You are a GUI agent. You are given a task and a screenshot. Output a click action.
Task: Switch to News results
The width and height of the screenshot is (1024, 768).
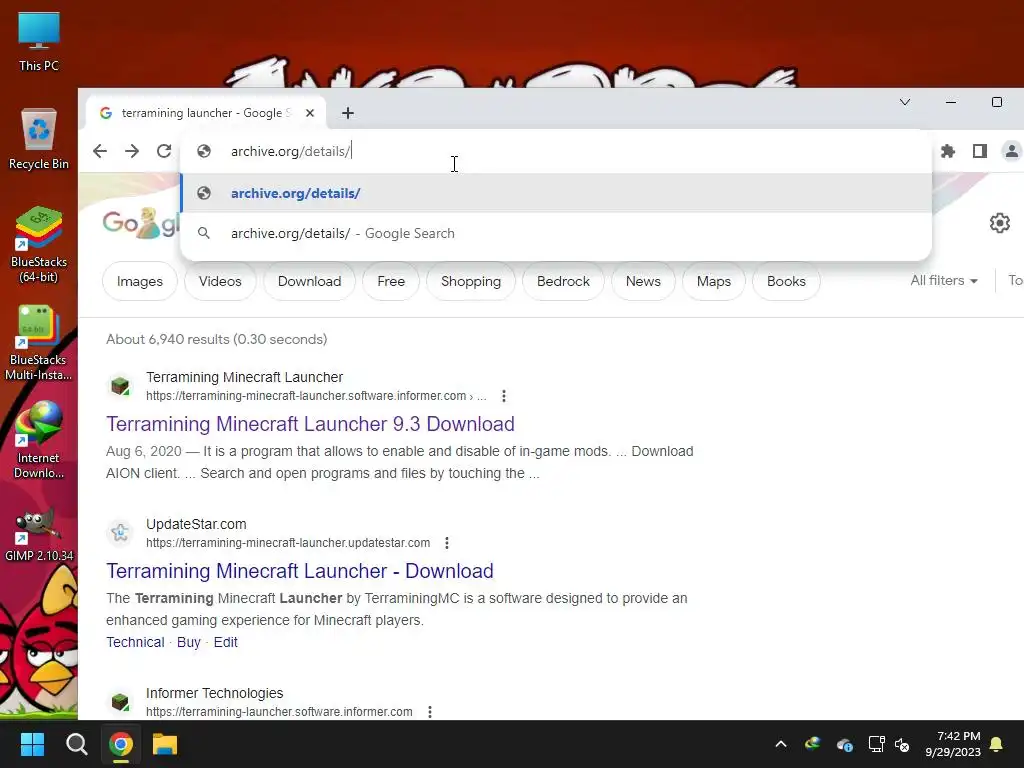point(643,281)
